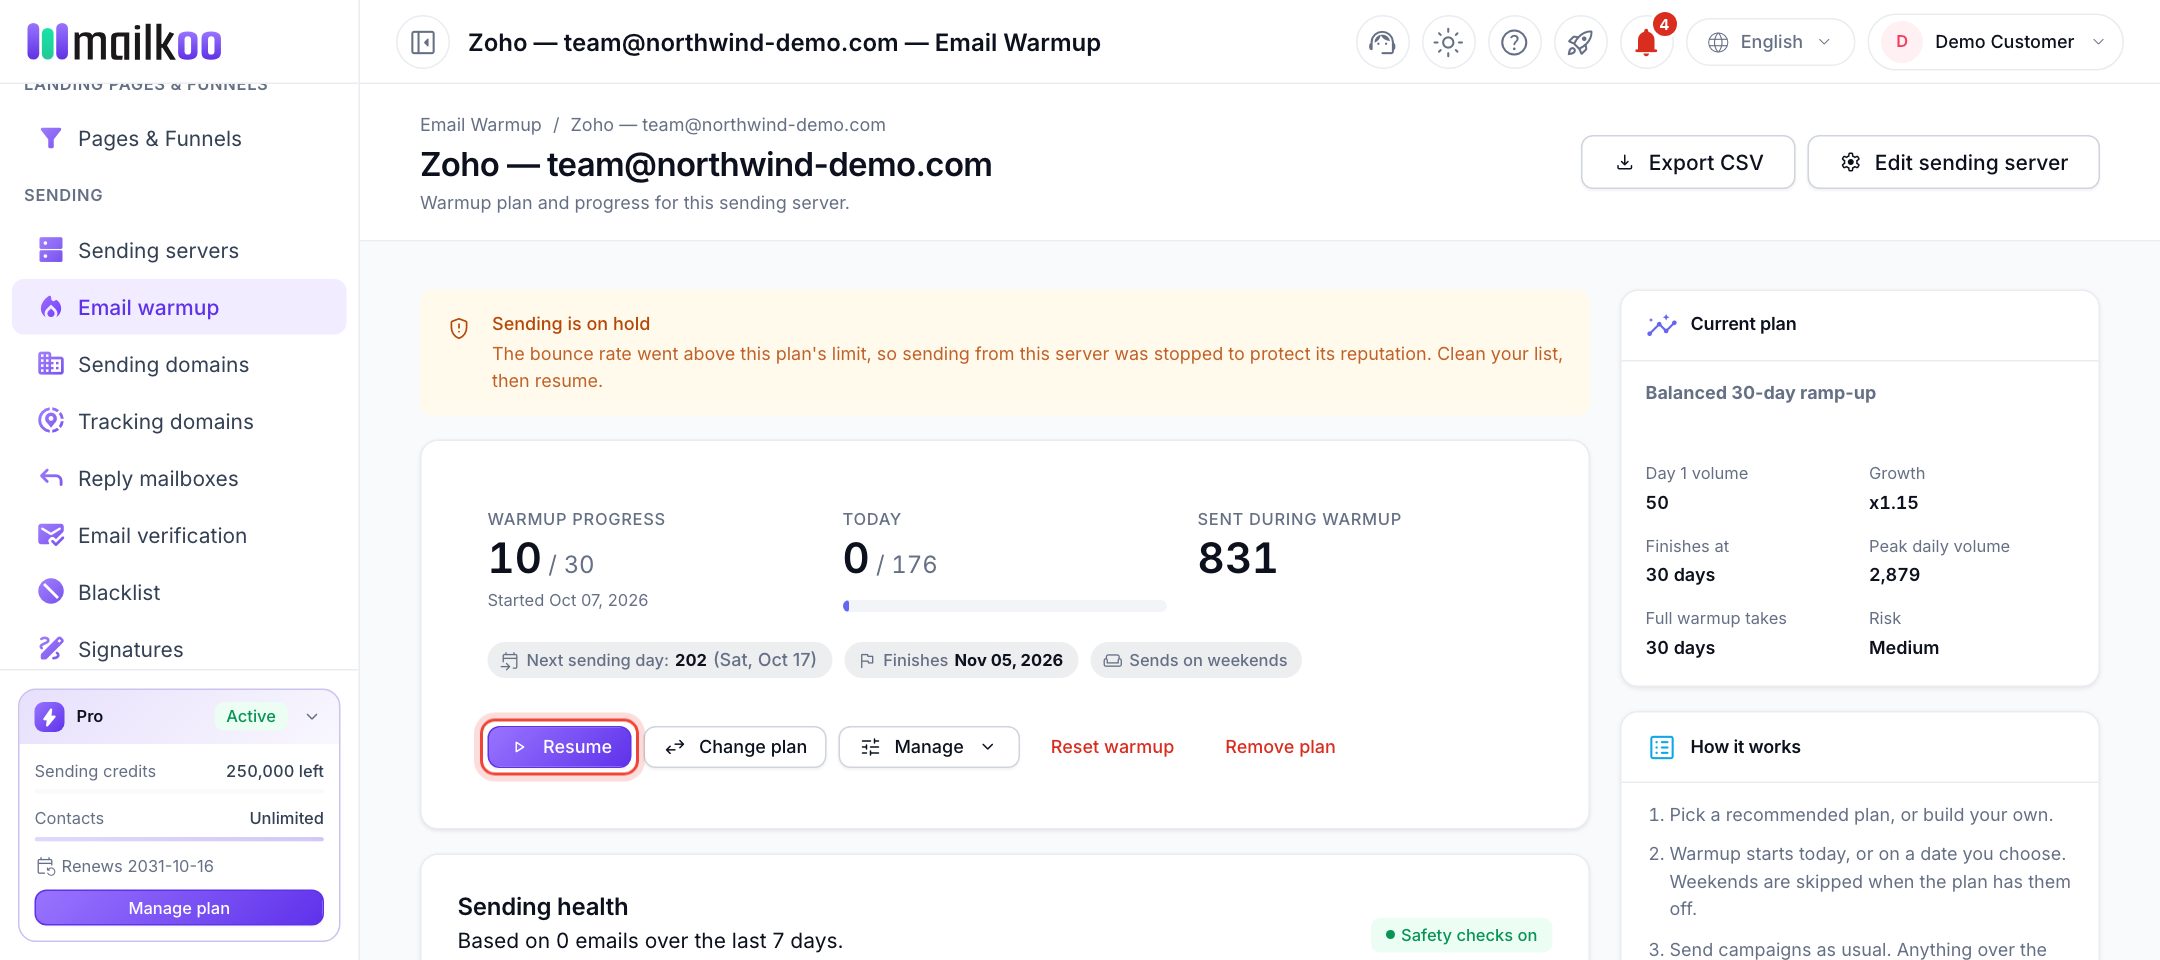Open the support headset icon

click(x=1382, y=42)
